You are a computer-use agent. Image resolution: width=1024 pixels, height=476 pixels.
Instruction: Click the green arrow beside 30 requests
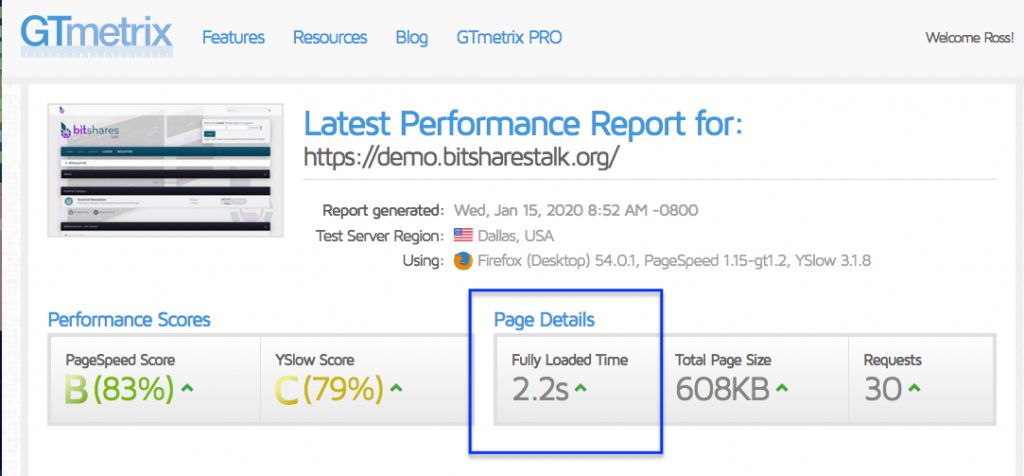(x=914, y=389)
